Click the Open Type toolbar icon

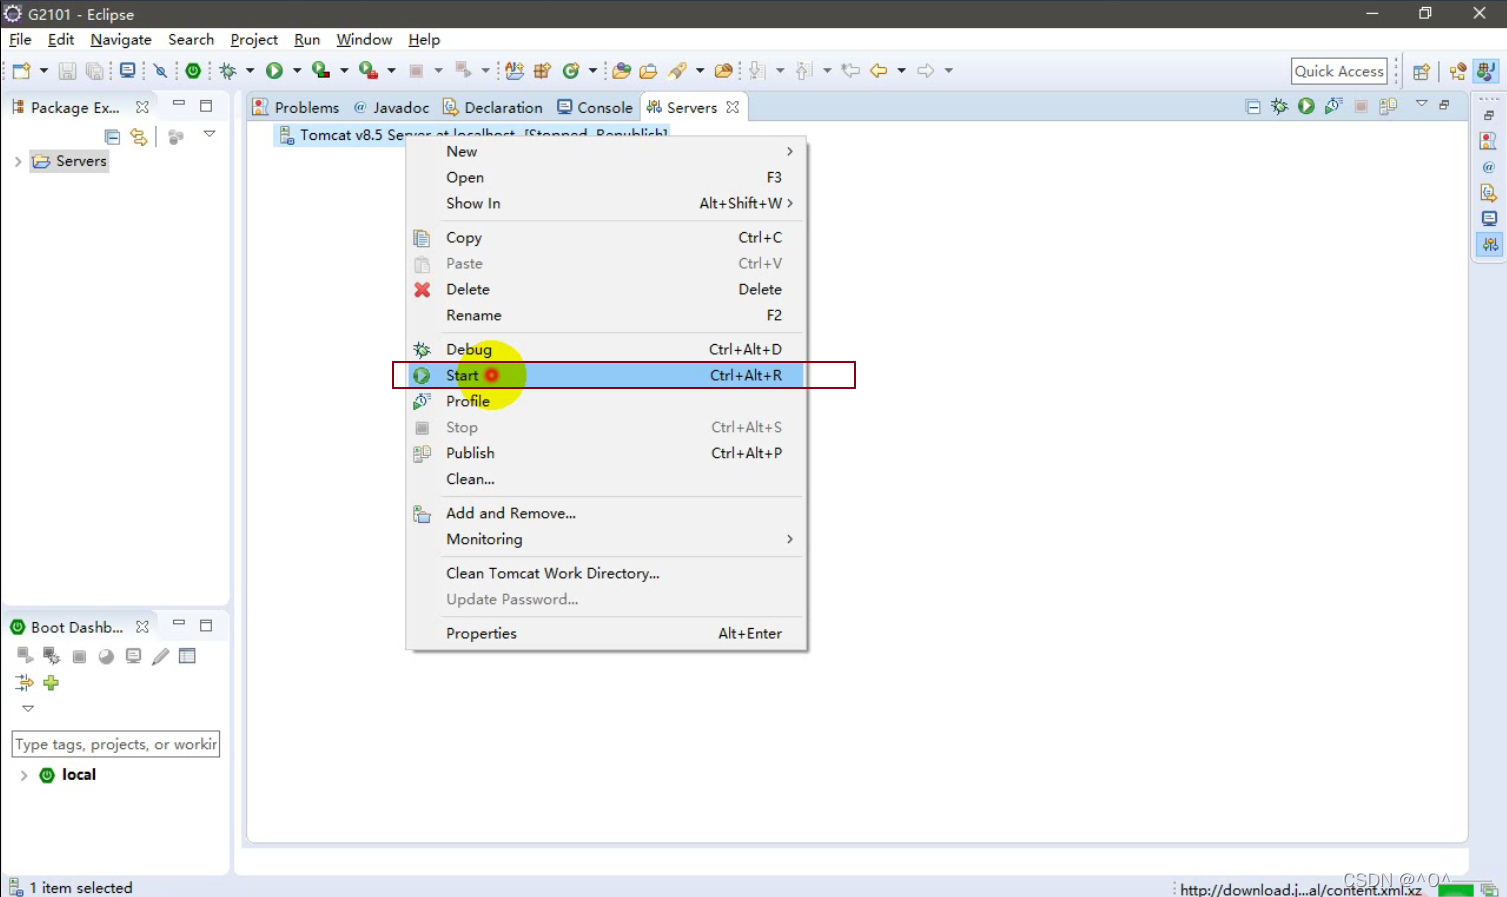[621, 71]
